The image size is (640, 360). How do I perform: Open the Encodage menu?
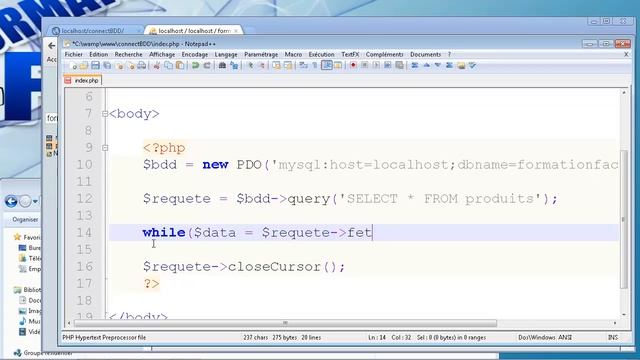195,54
